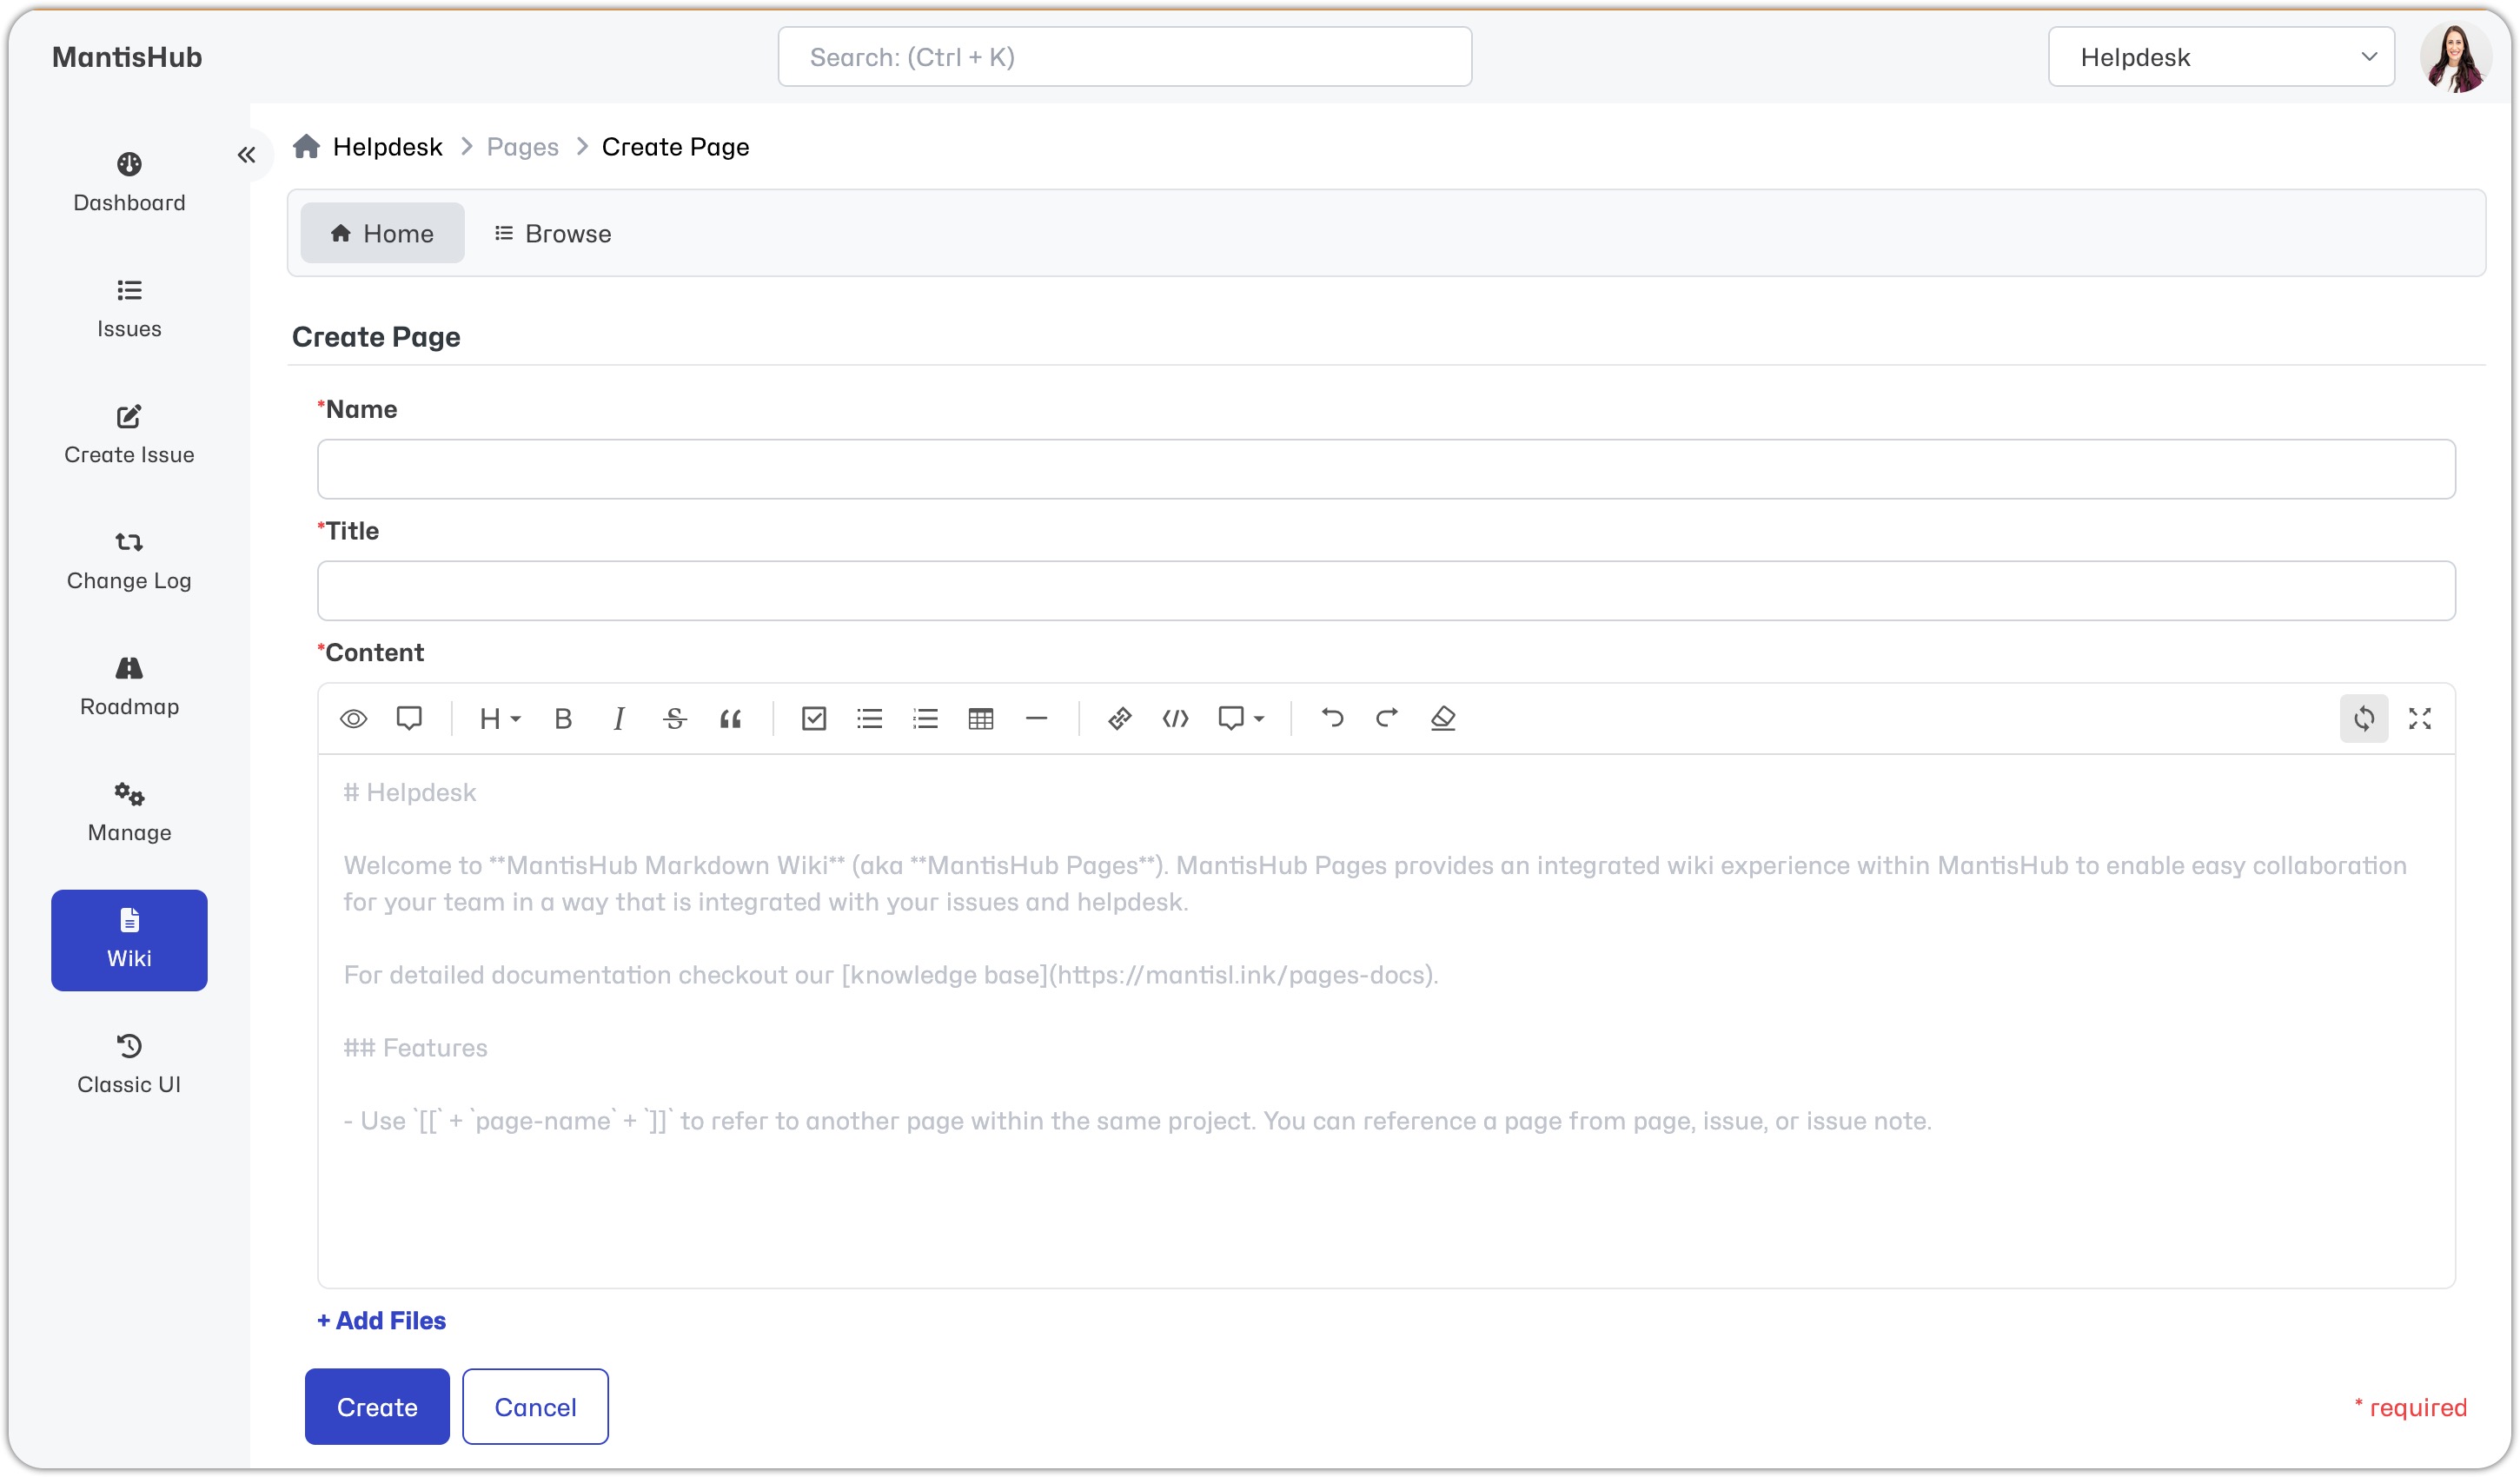The height and width of the screenshot is (1477, 2520).
Task: Select the Browse tab
Action: point(553,233)
